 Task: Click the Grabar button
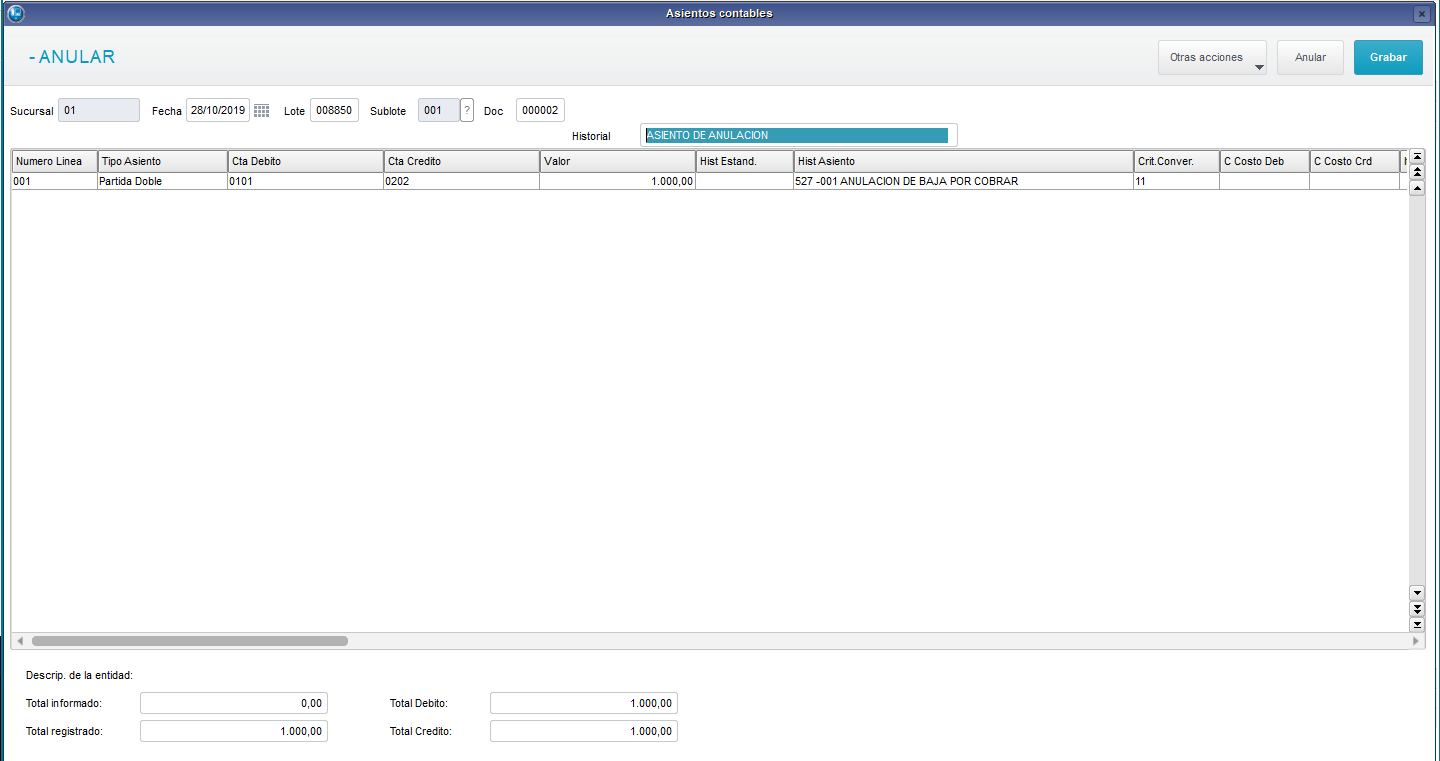(x=1388, y=57)
